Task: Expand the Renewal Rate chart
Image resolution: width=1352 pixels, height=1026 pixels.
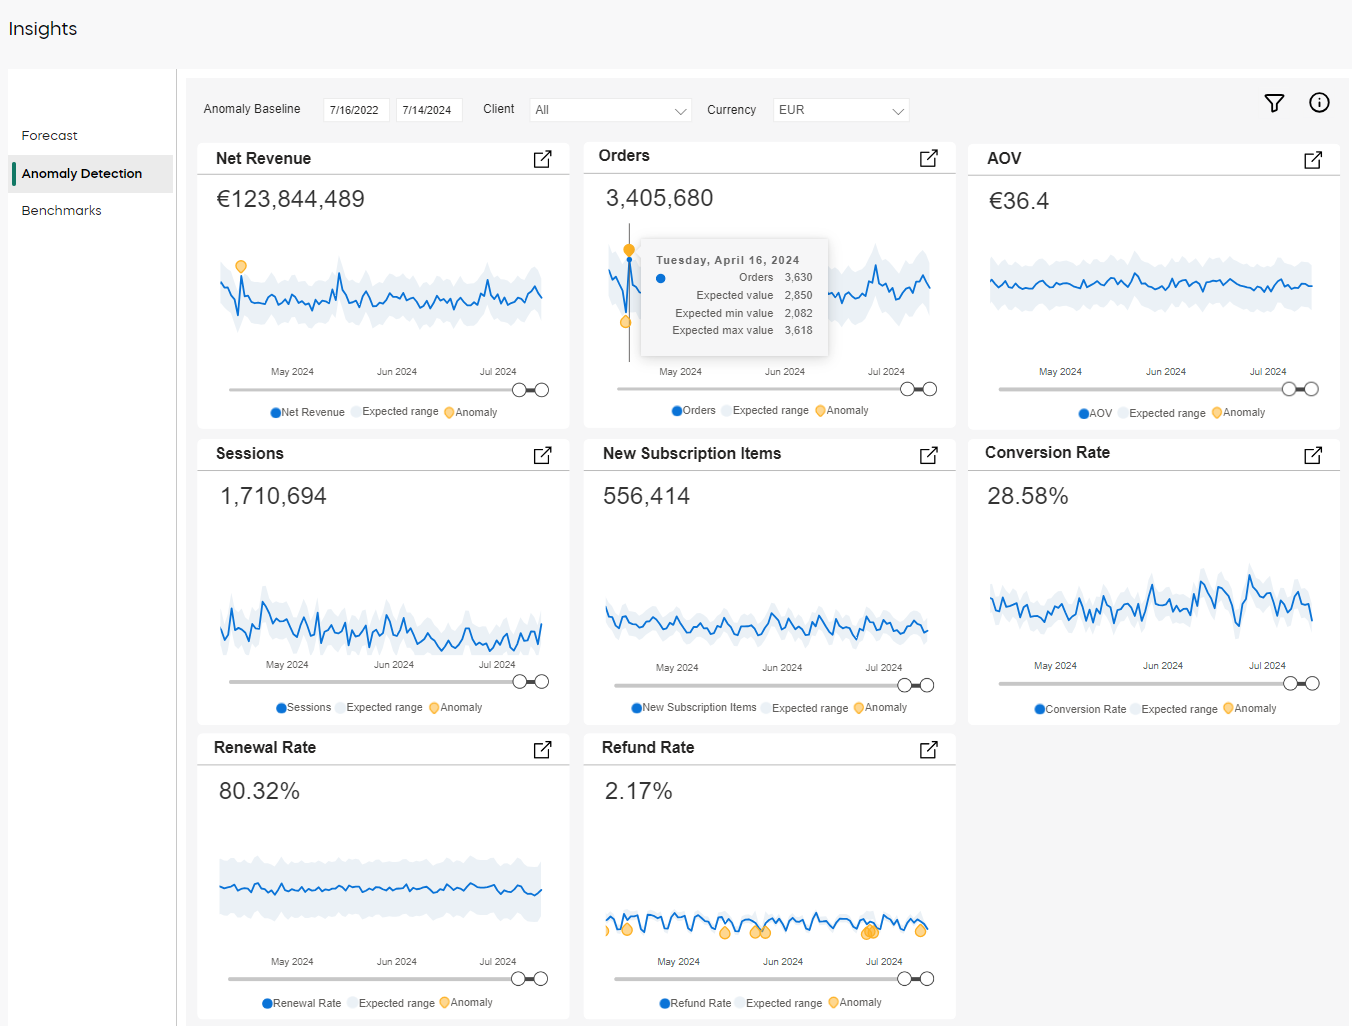Action: (x=542, y=749)
